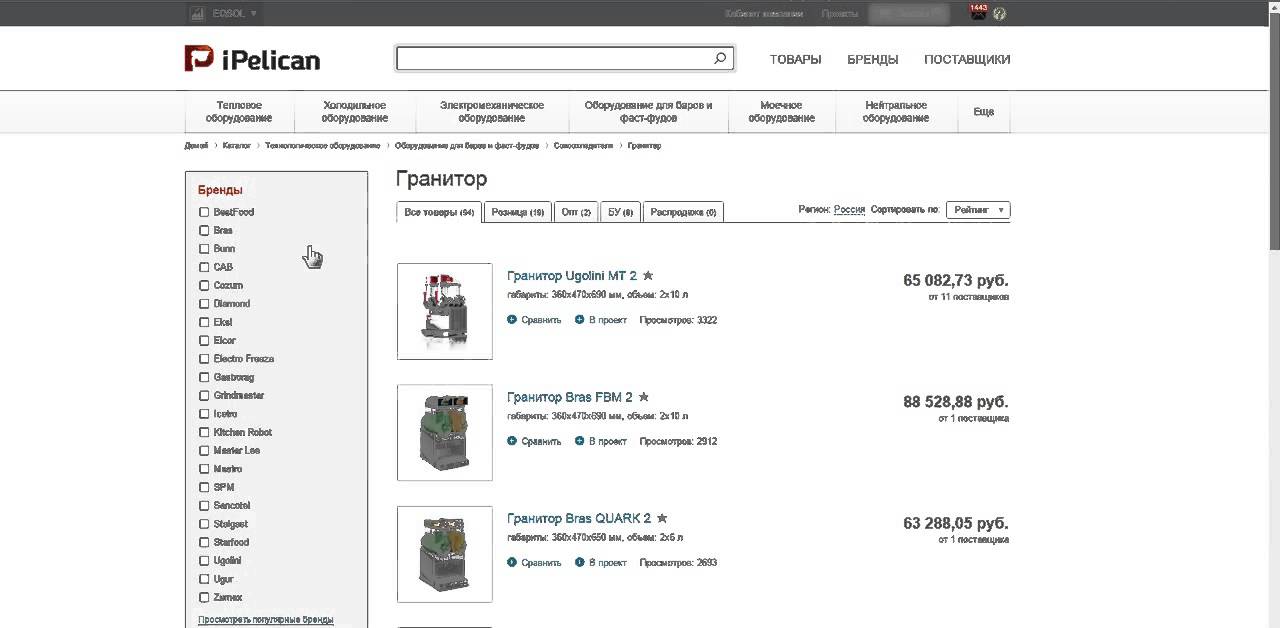Click the Сравнить plus icon for Bras FBM 2
The height and width of the screenshot is (628, 1280).
click(512, 441)
